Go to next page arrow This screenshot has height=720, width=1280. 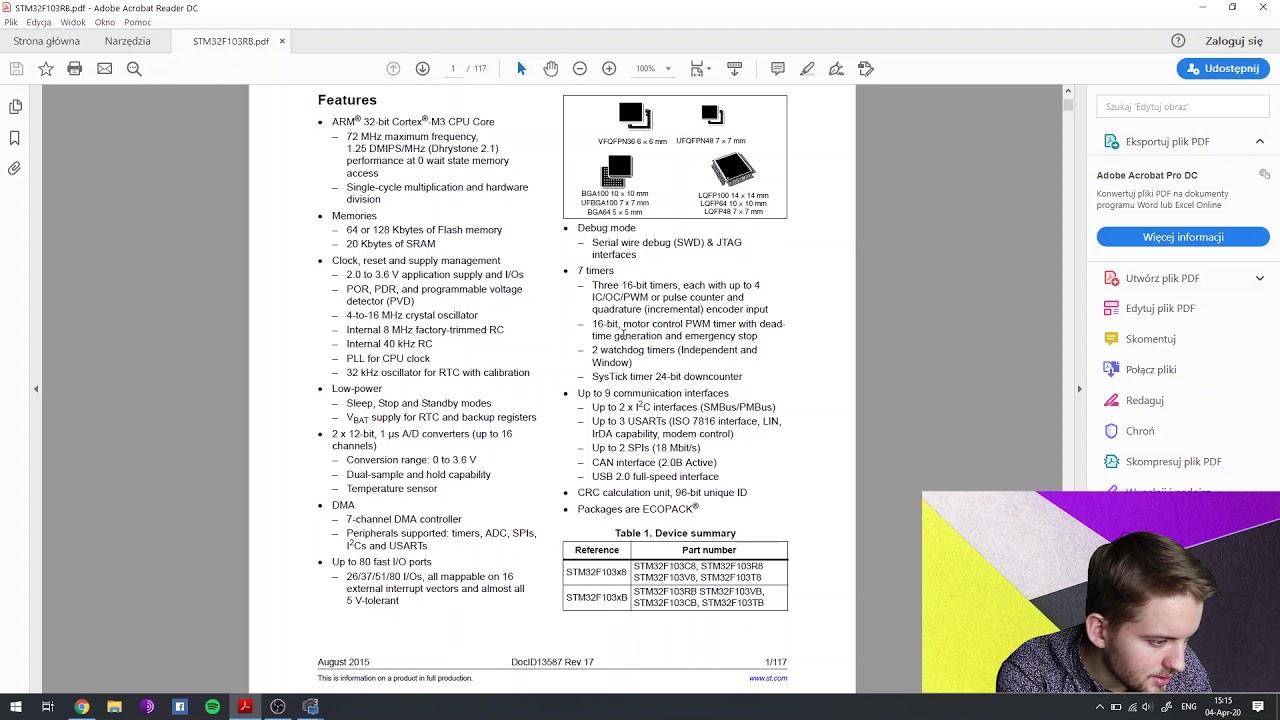tap(423, 69)
